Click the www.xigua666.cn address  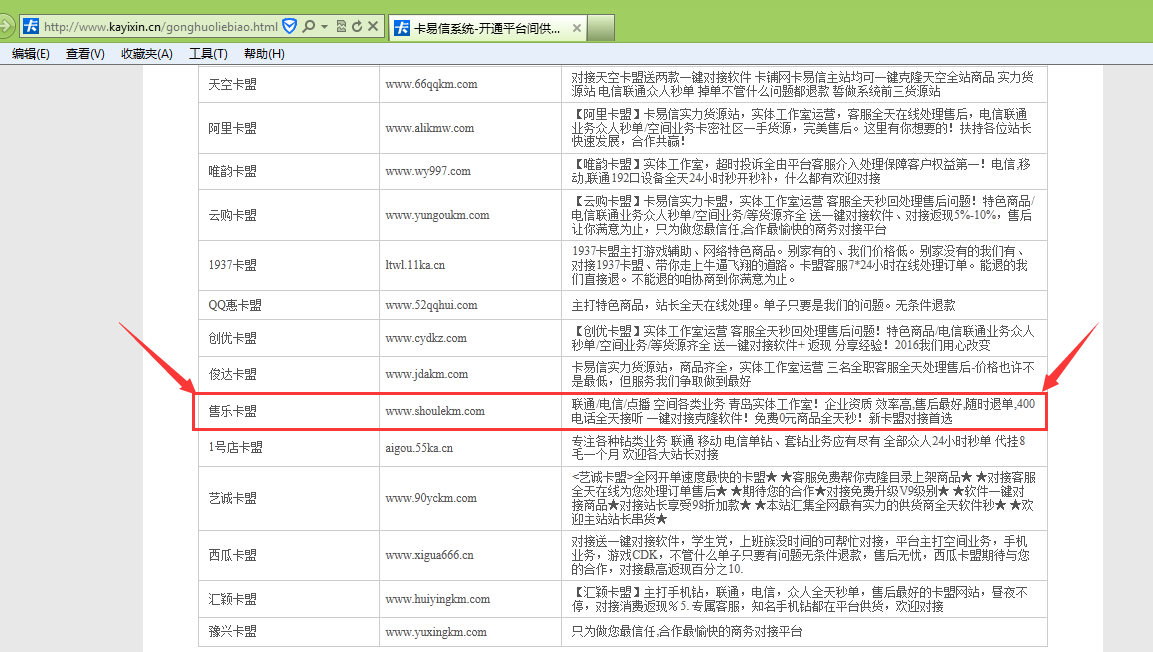(x=429, y=555)
